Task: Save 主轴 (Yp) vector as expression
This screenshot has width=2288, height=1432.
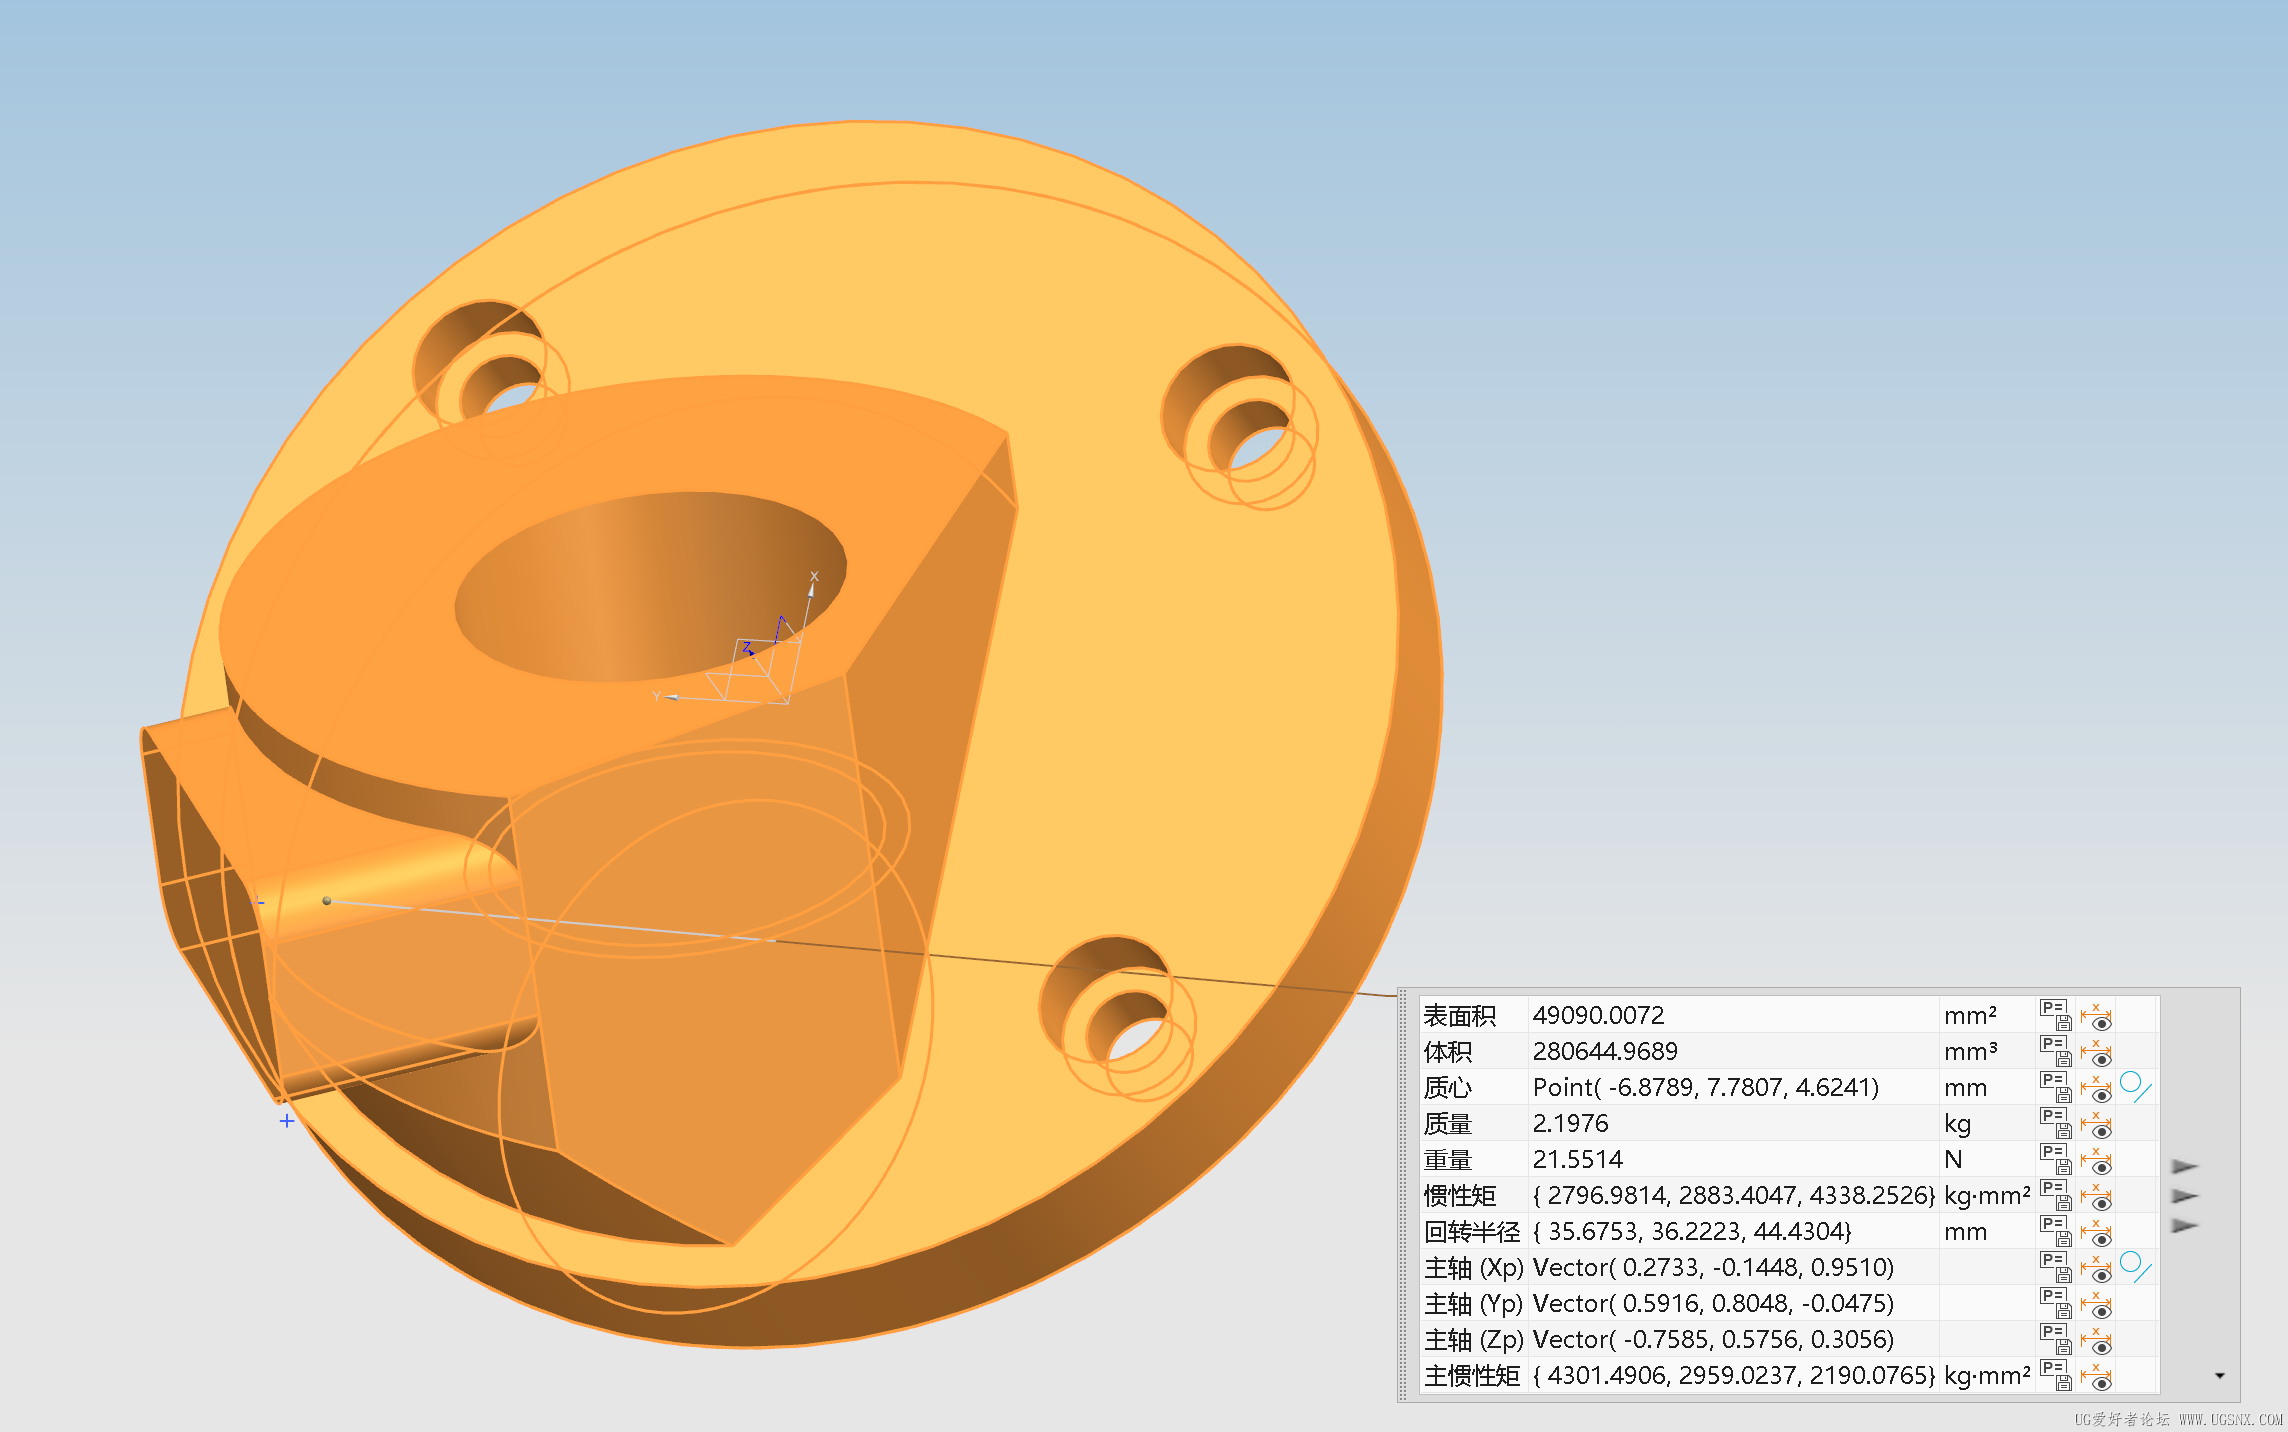Action: [x=2056, y=1303]
